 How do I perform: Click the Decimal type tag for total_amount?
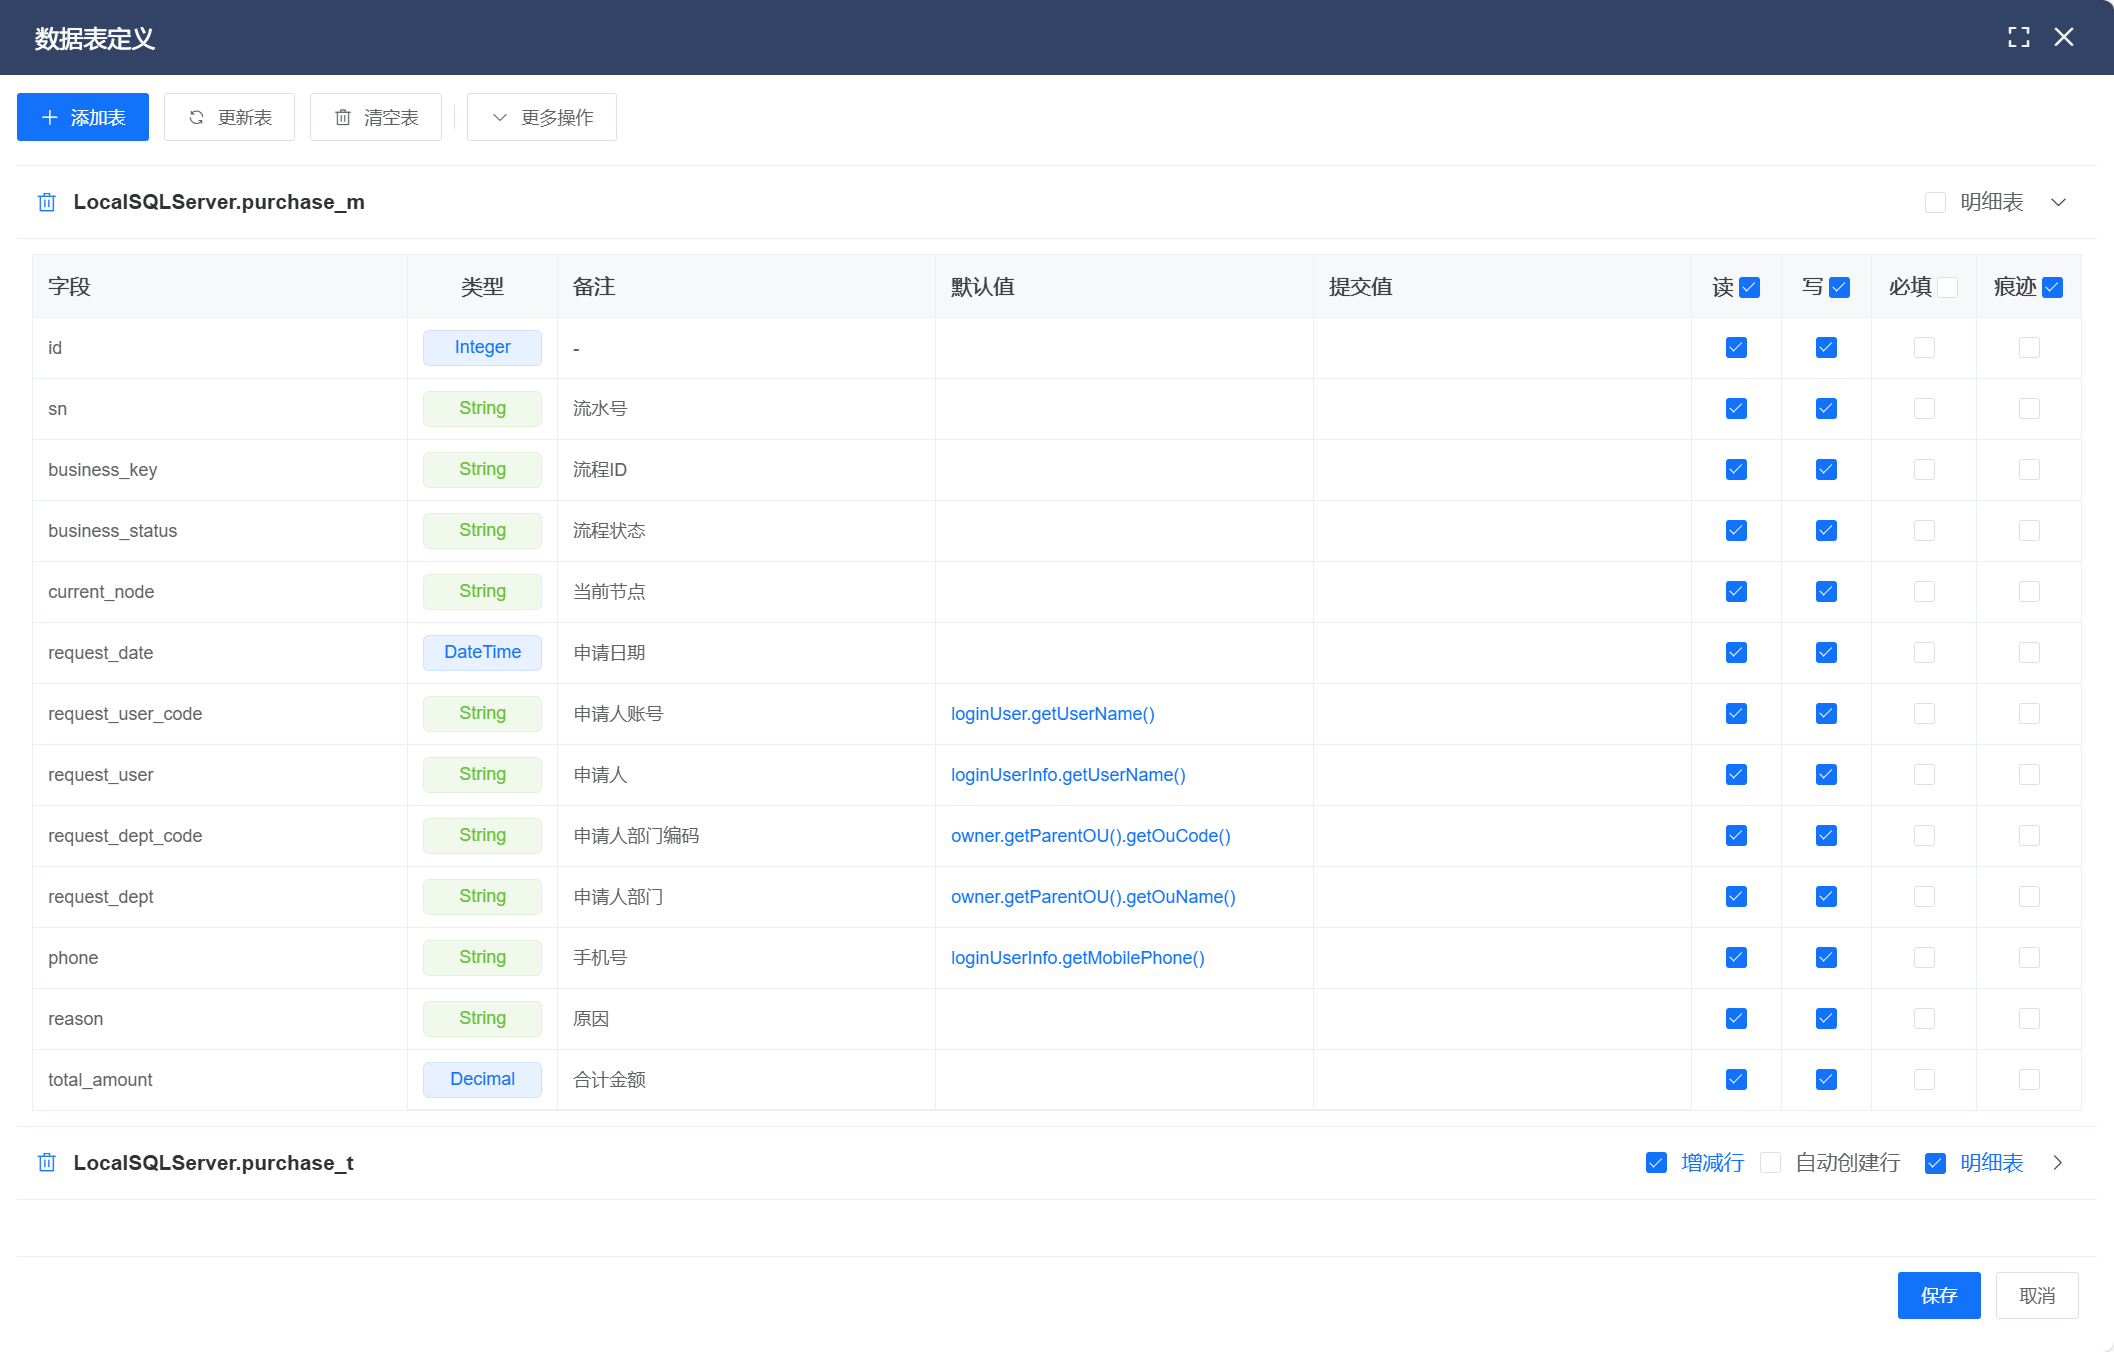482,1080
